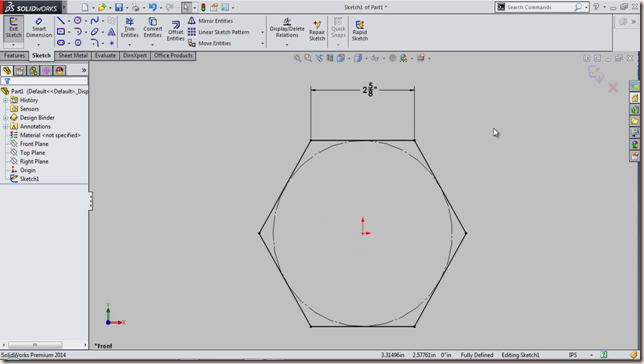Click the Linear Sketch Pattern tool

(x=219, y=32)
